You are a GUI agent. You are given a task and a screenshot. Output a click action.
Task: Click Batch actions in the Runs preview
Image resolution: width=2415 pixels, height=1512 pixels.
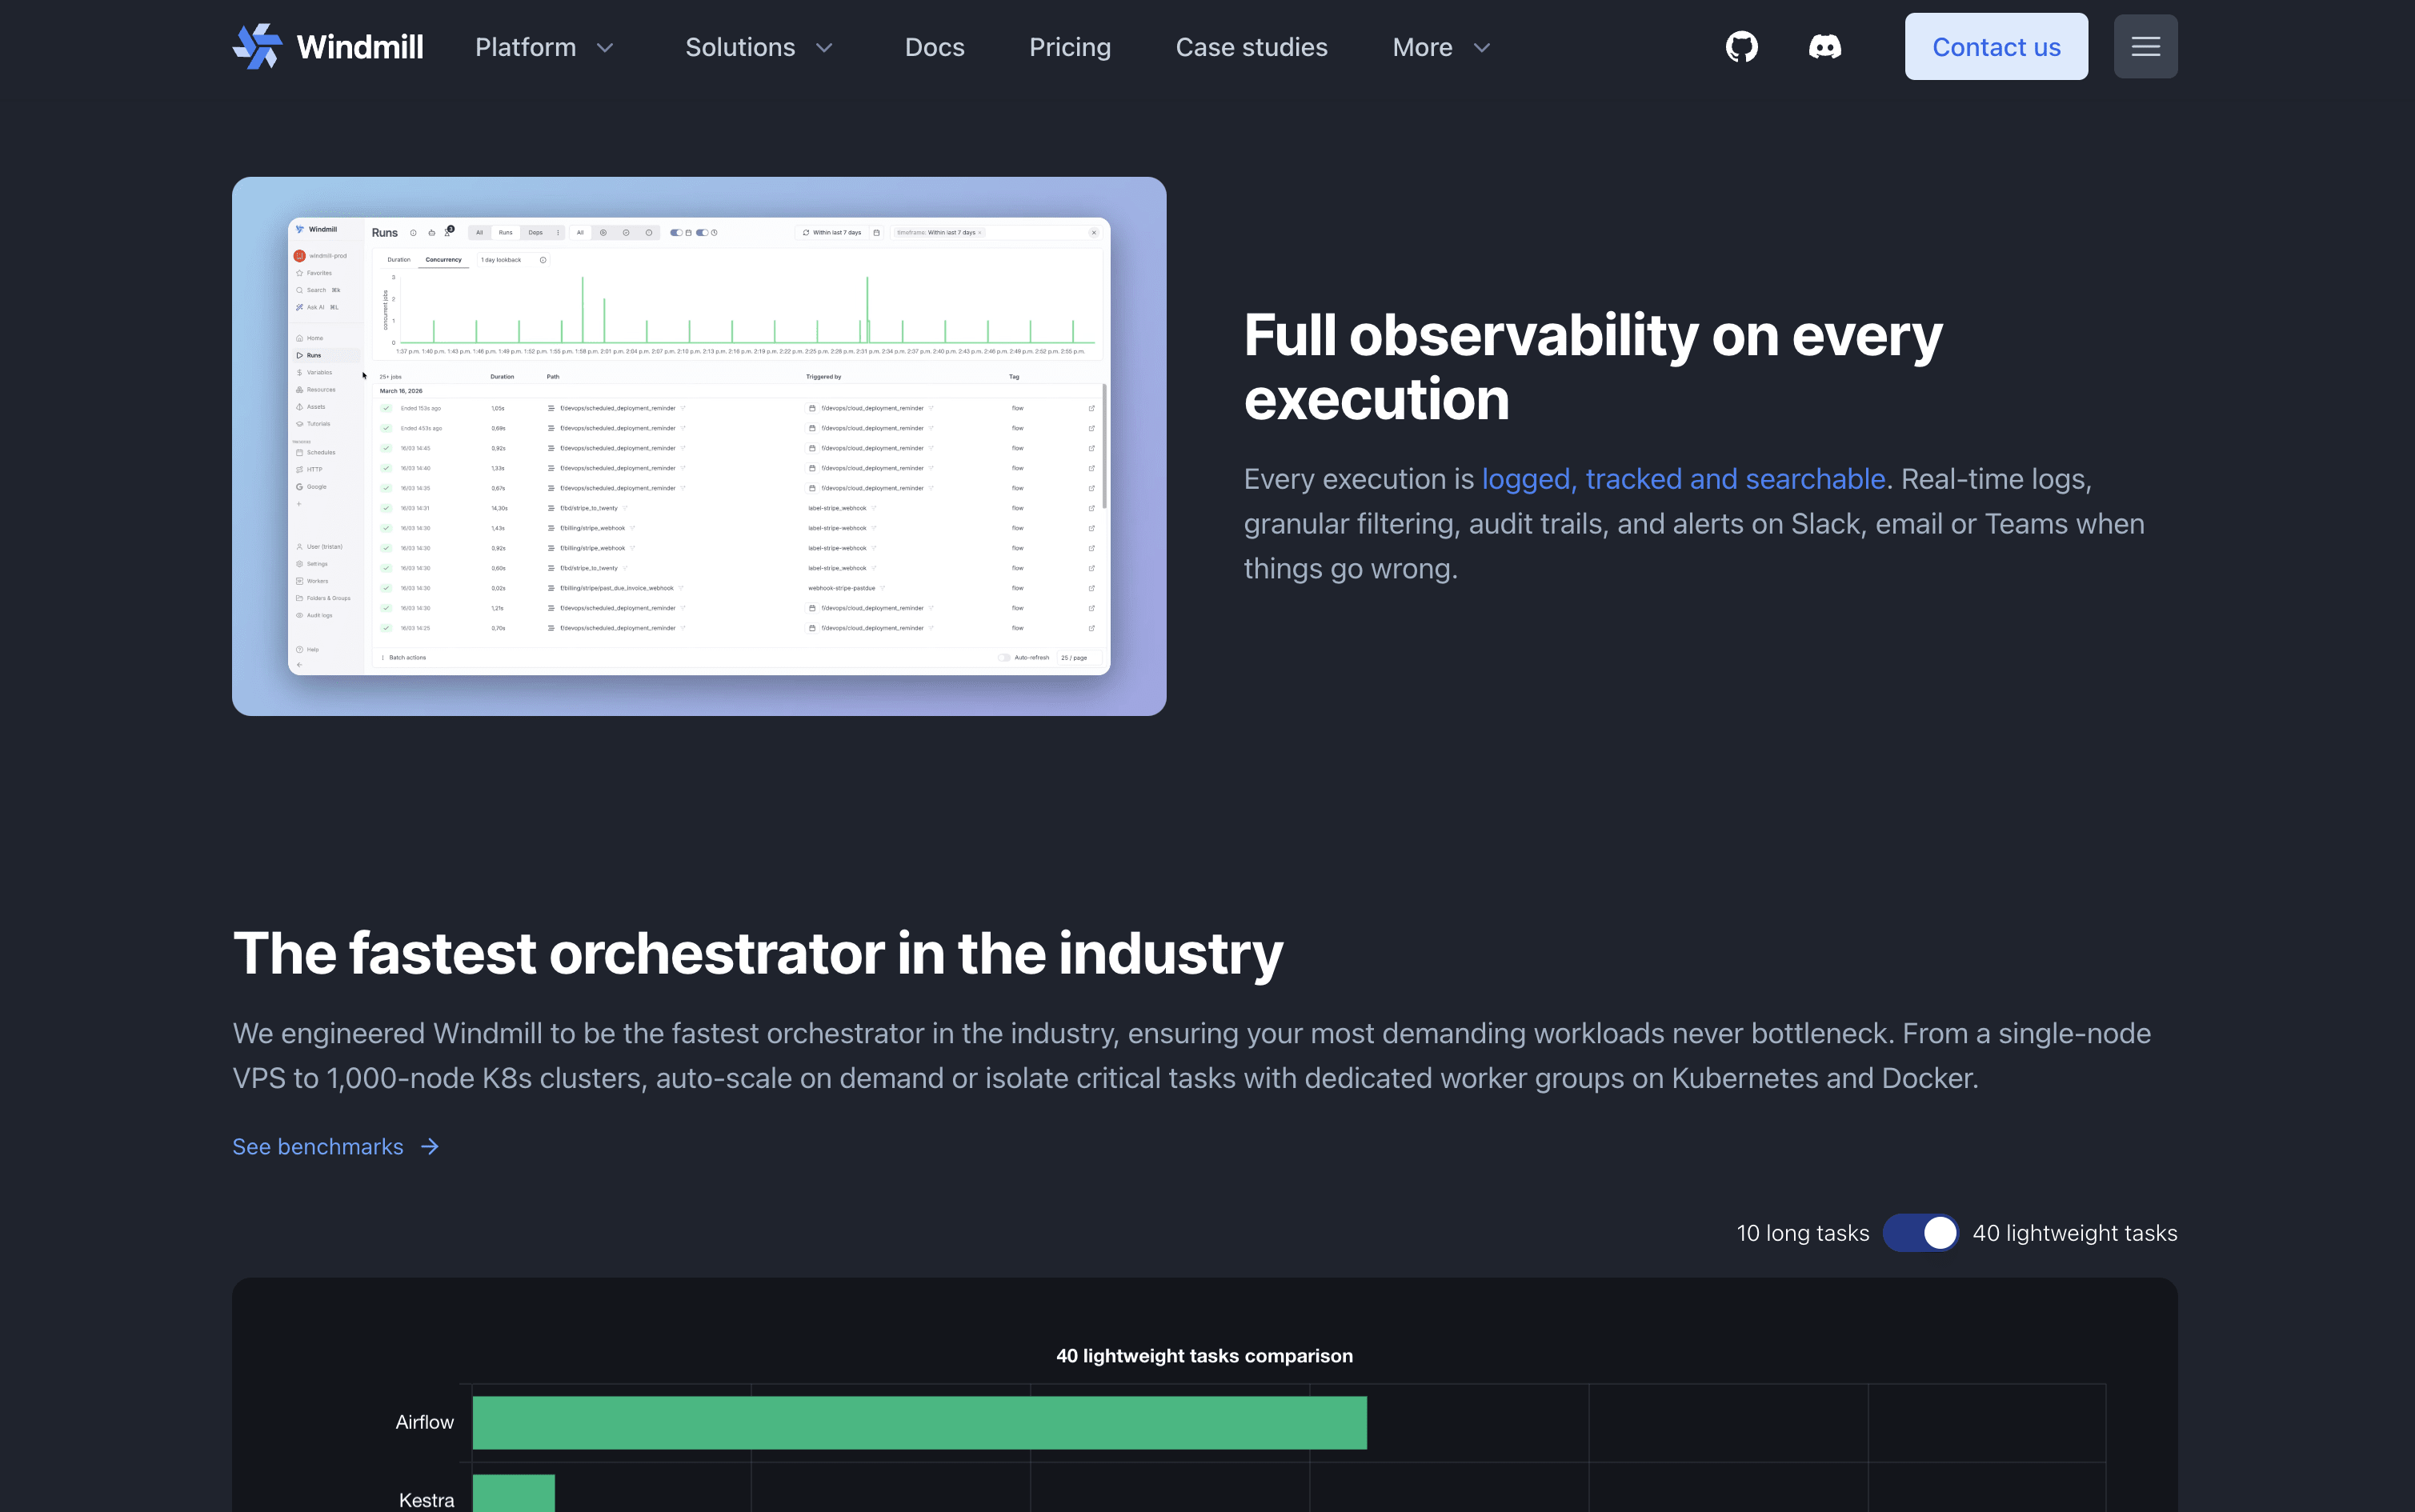403,658
